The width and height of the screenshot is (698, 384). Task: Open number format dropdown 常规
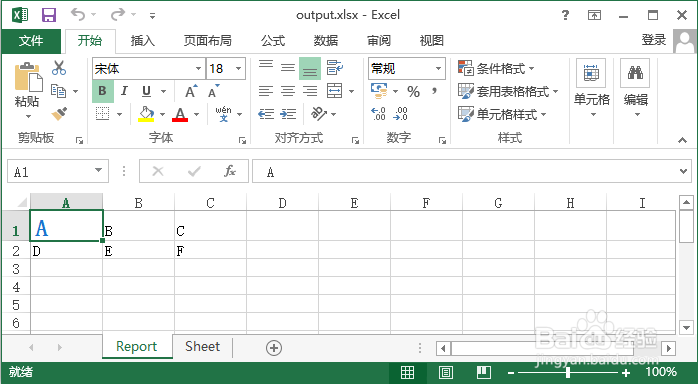click(438, 69)
